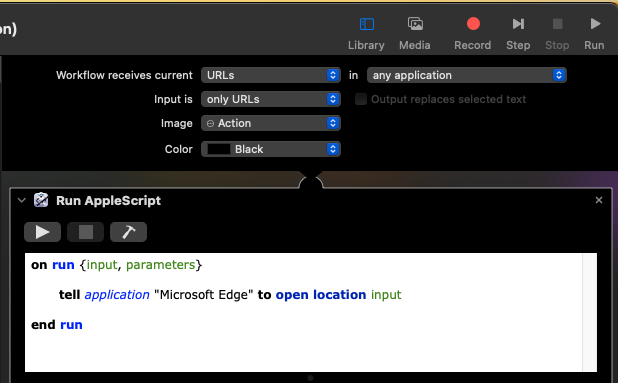Click 'end run' line in script

click(x=57, y=325)
